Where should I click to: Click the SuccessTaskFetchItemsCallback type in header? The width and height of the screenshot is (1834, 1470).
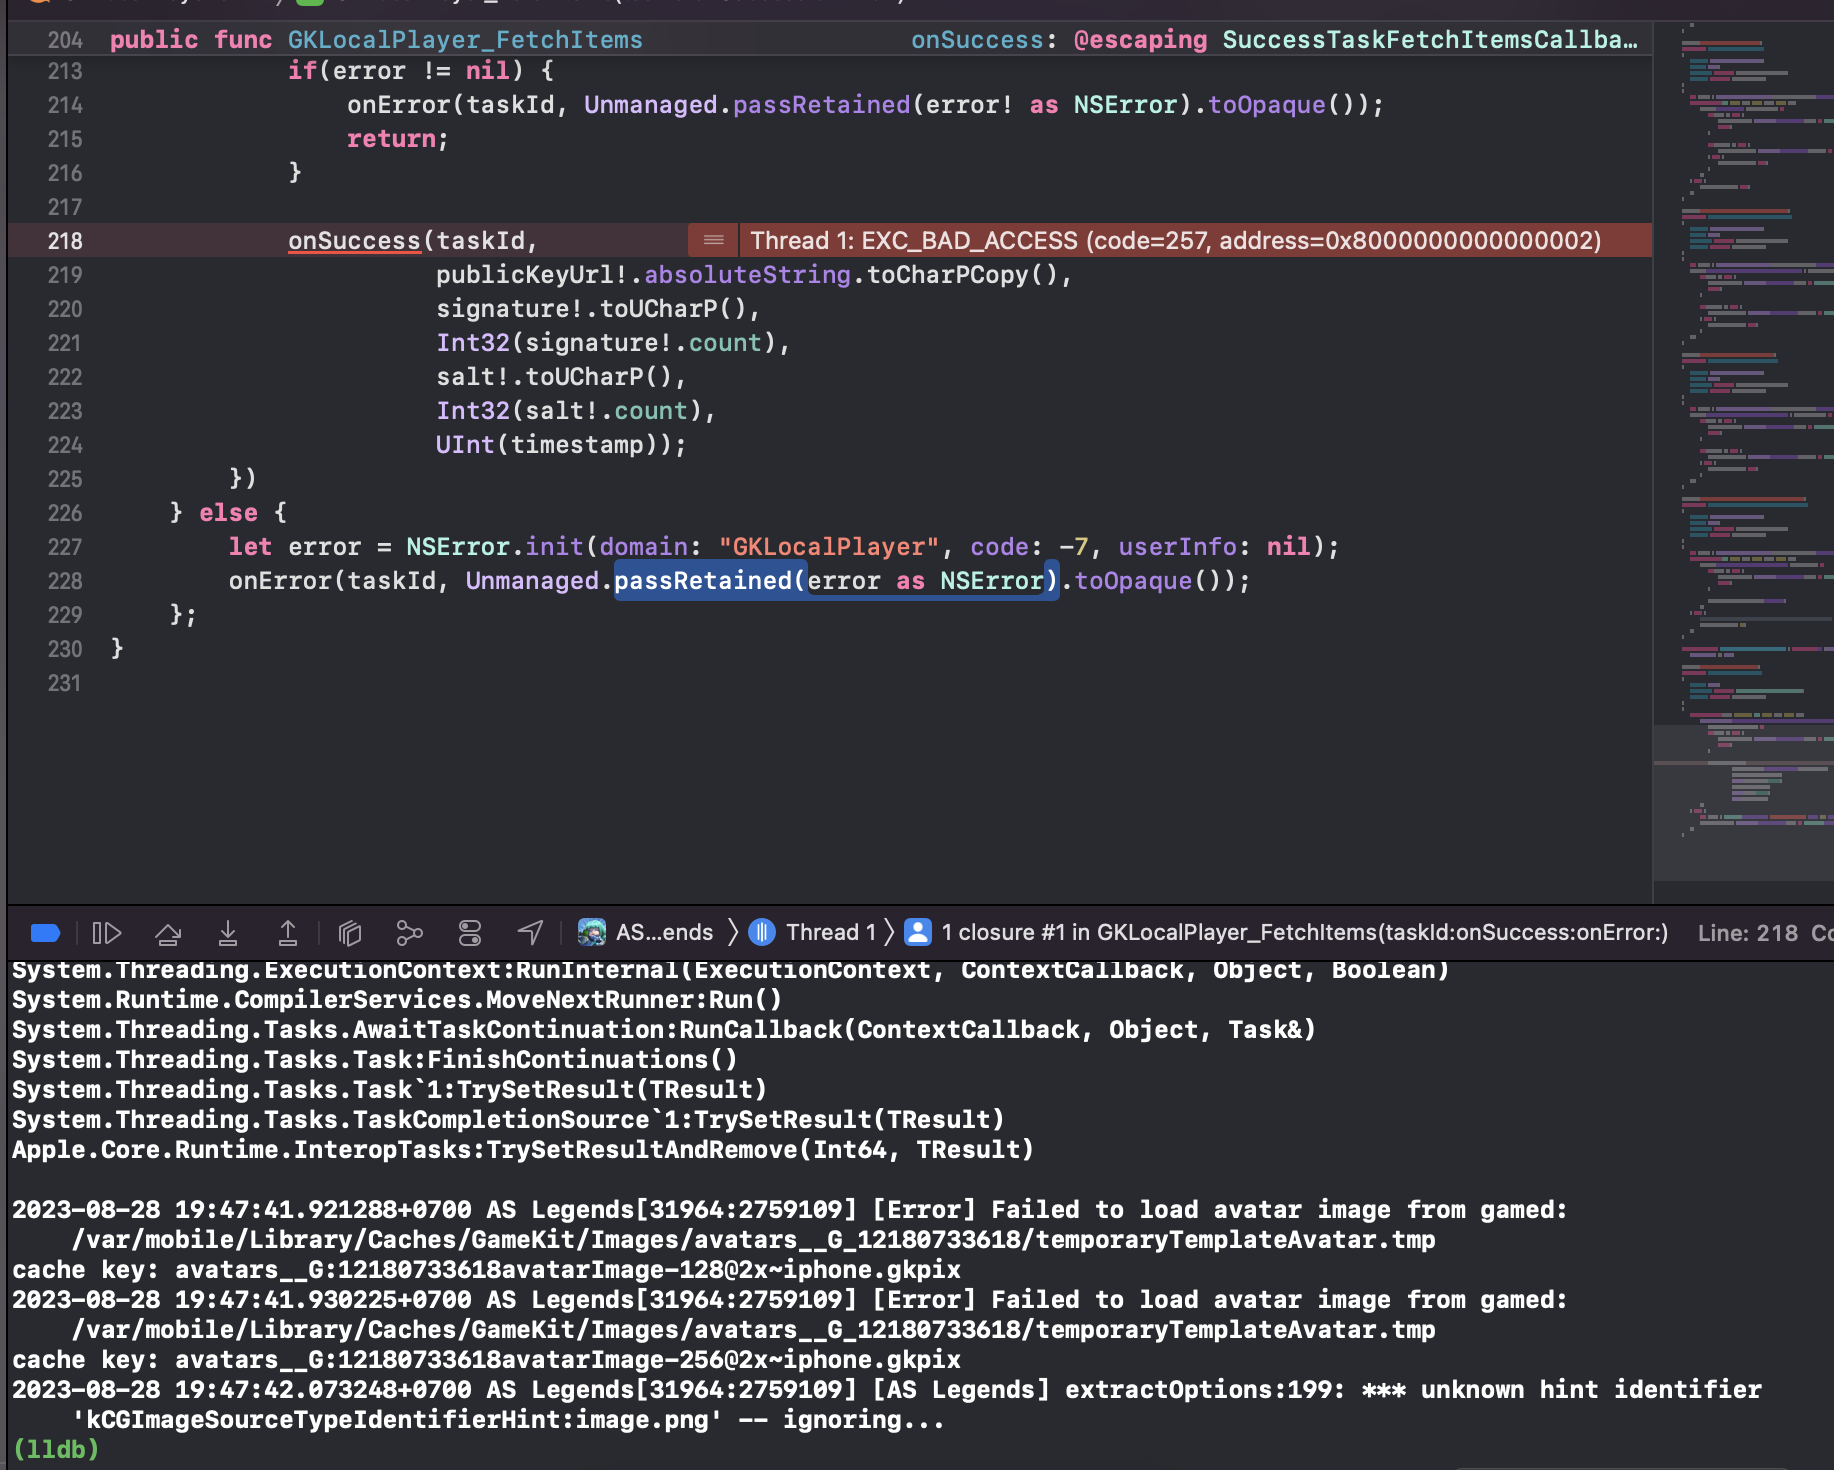1430,40
